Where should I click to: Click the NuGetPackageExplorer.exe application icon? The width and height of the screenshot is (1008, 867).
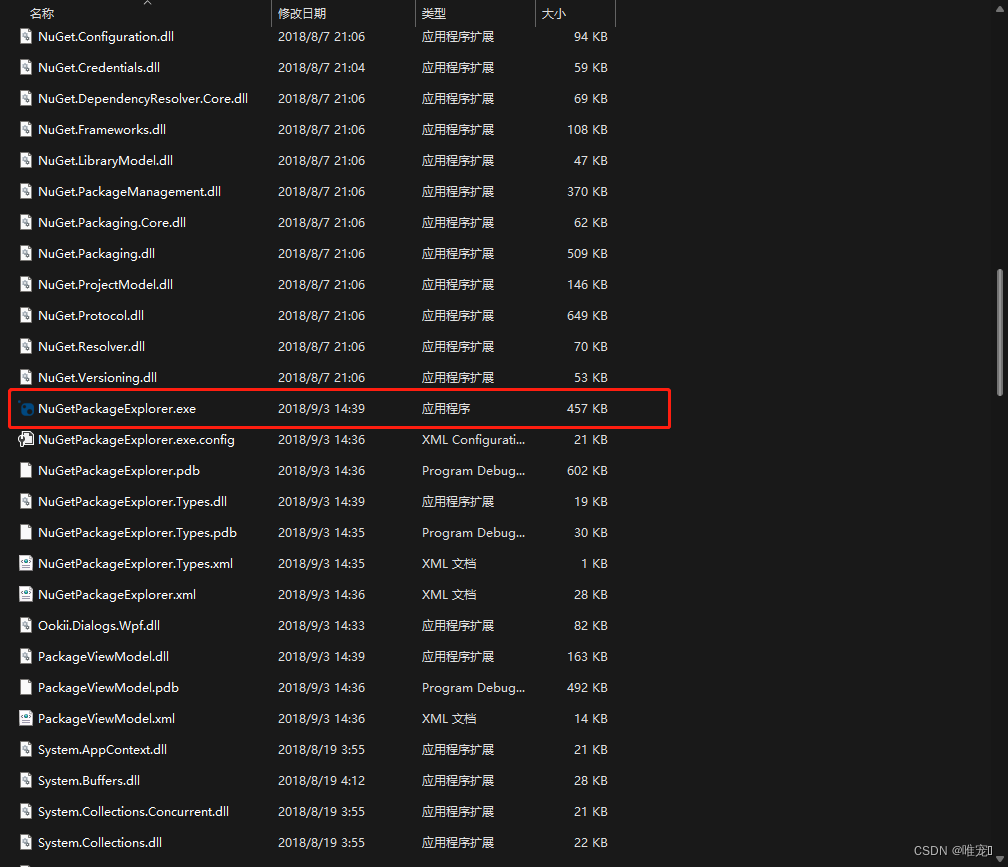coord(26,409)
